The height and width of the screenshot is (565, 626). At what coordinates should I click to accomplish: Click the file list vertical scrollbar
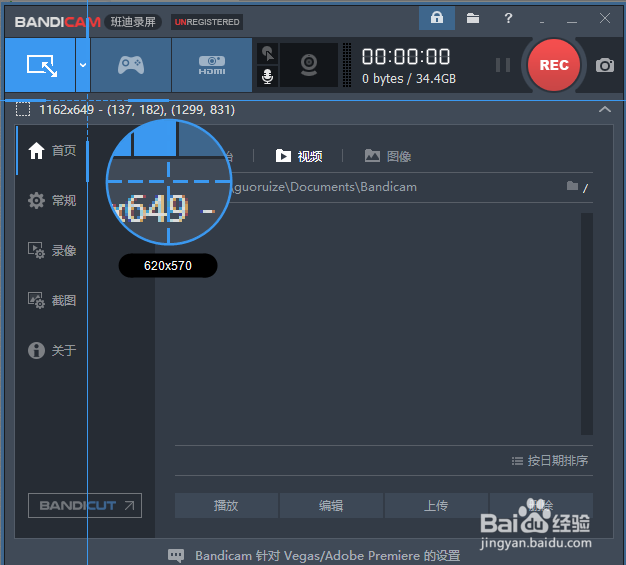586,324
